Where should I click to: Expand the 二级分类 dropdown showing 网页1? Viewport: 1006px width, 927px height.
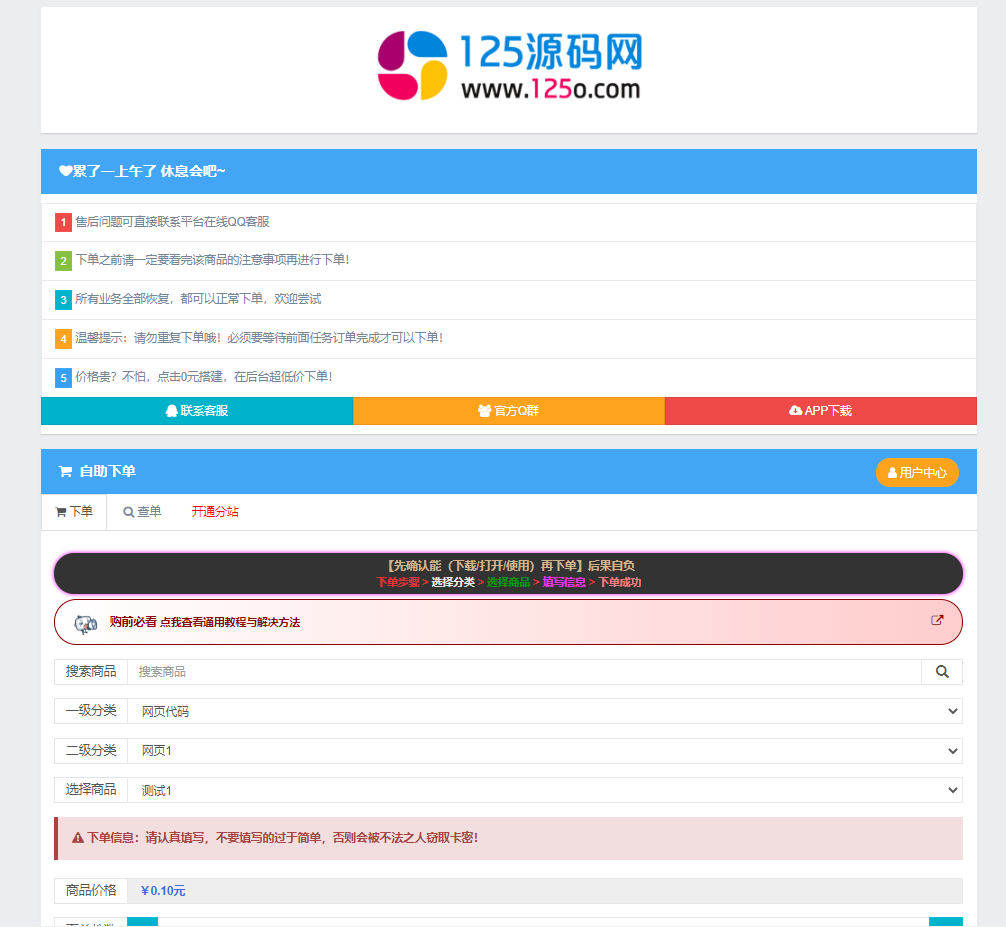544,751
